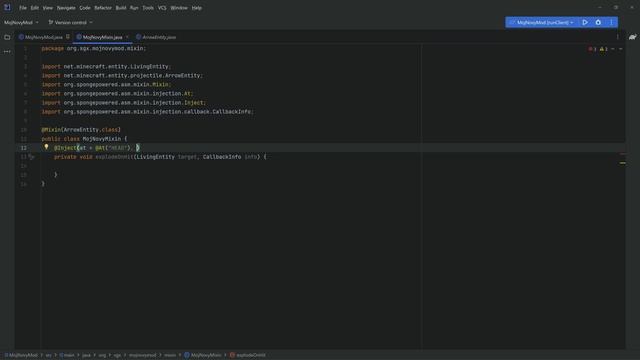Image resolution: width=640 pixels, height=360 pixels.
Task: Click the CallbackInfo import line
Action: tap(147, 111)
